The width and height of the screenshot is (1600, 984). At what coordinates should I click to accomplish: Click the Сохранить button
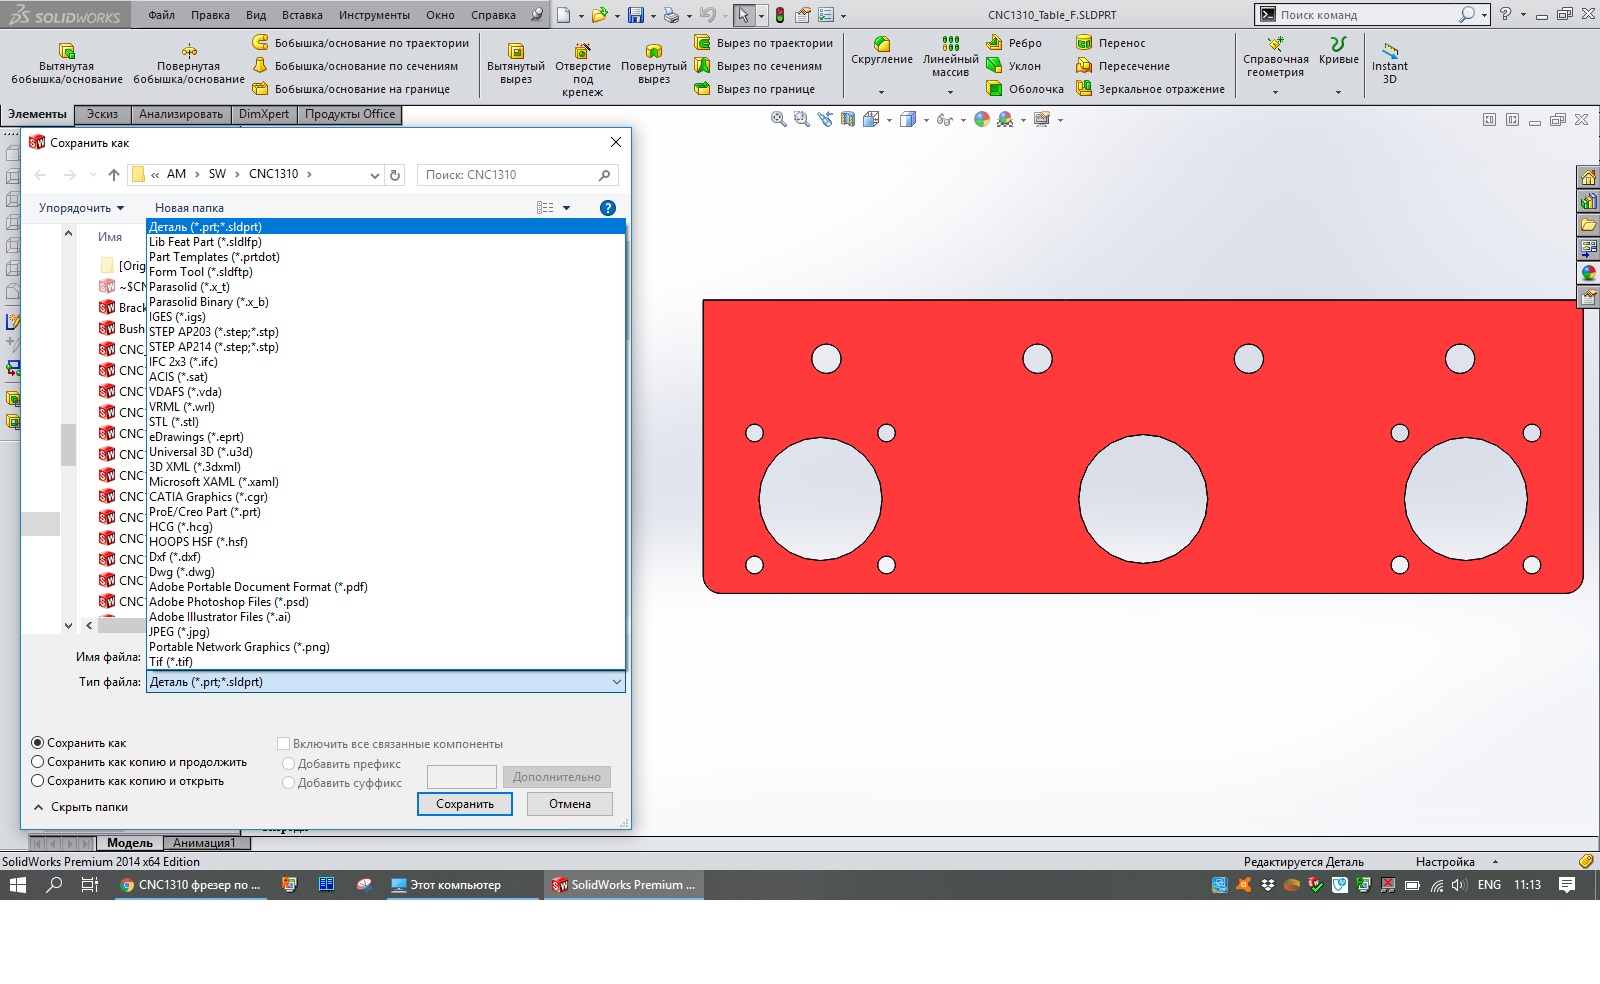pyautogui.click(x=465, y=804)
